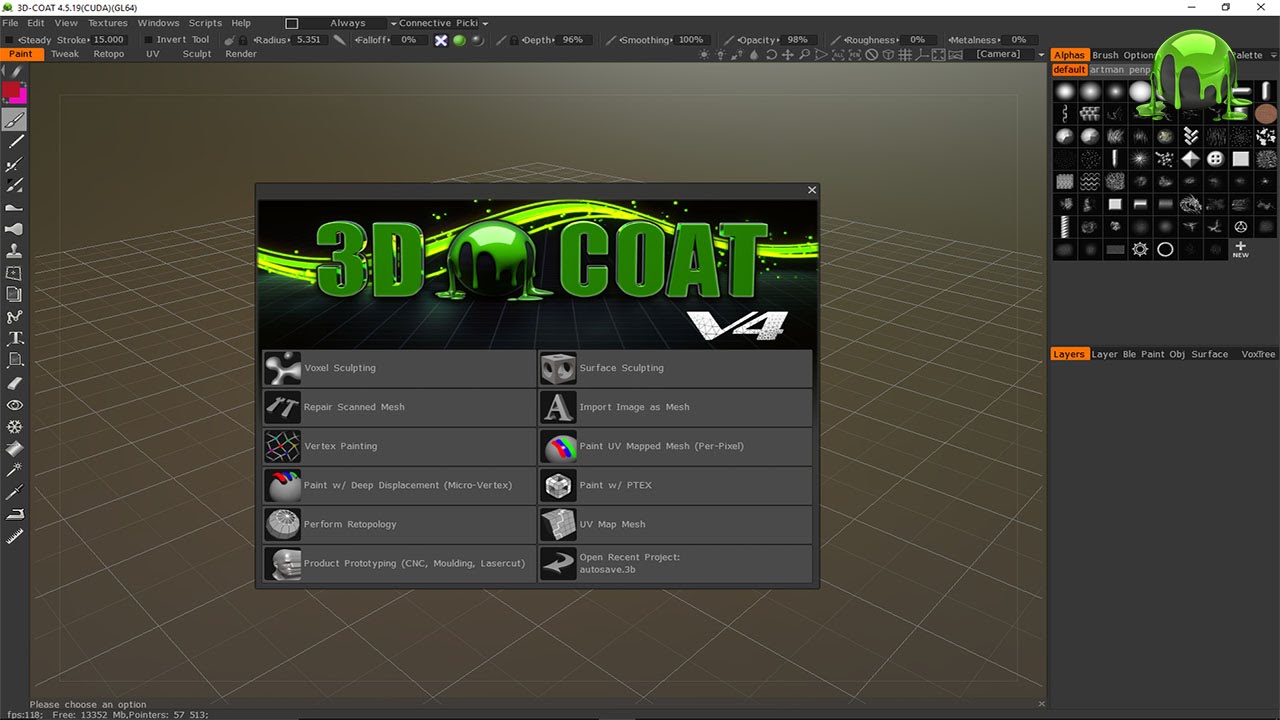Screen dimensions: 1280x720
Task: Select the Measure ruler tool
Action: [x=14, y=536]
